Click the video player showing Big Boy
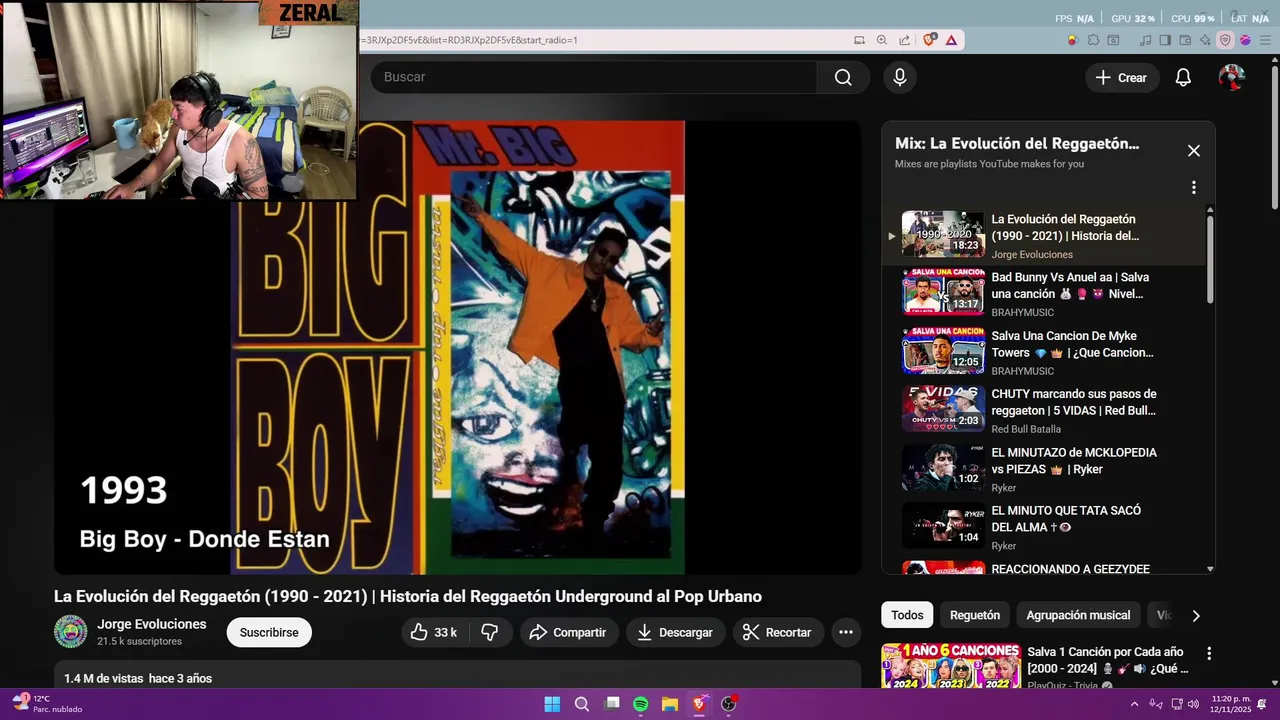The height and width of the screenshot is (720, 1280). pyautogui.click(x=457, y=347)
